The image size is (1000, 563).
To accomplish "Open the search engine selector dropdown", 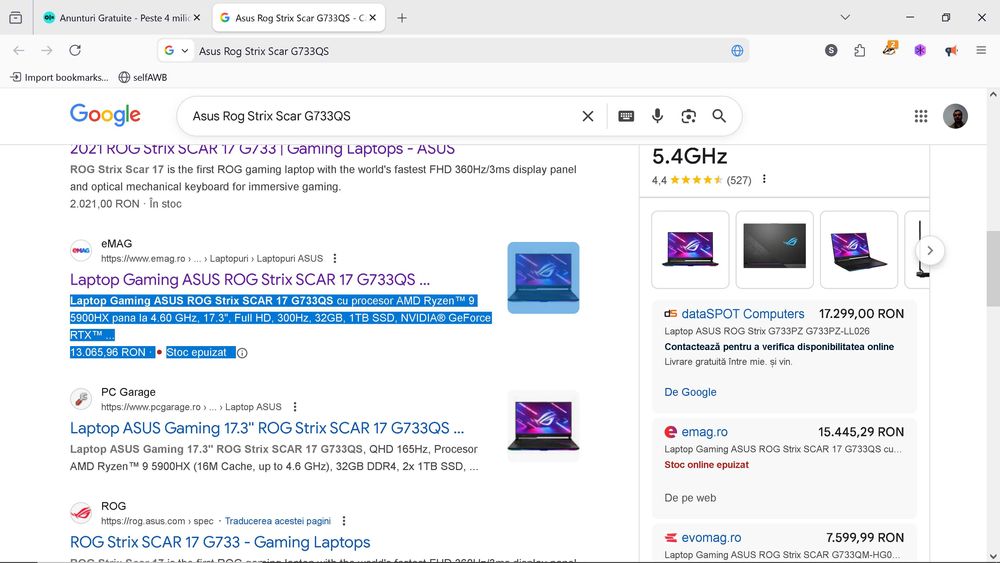I will [176, 50].
